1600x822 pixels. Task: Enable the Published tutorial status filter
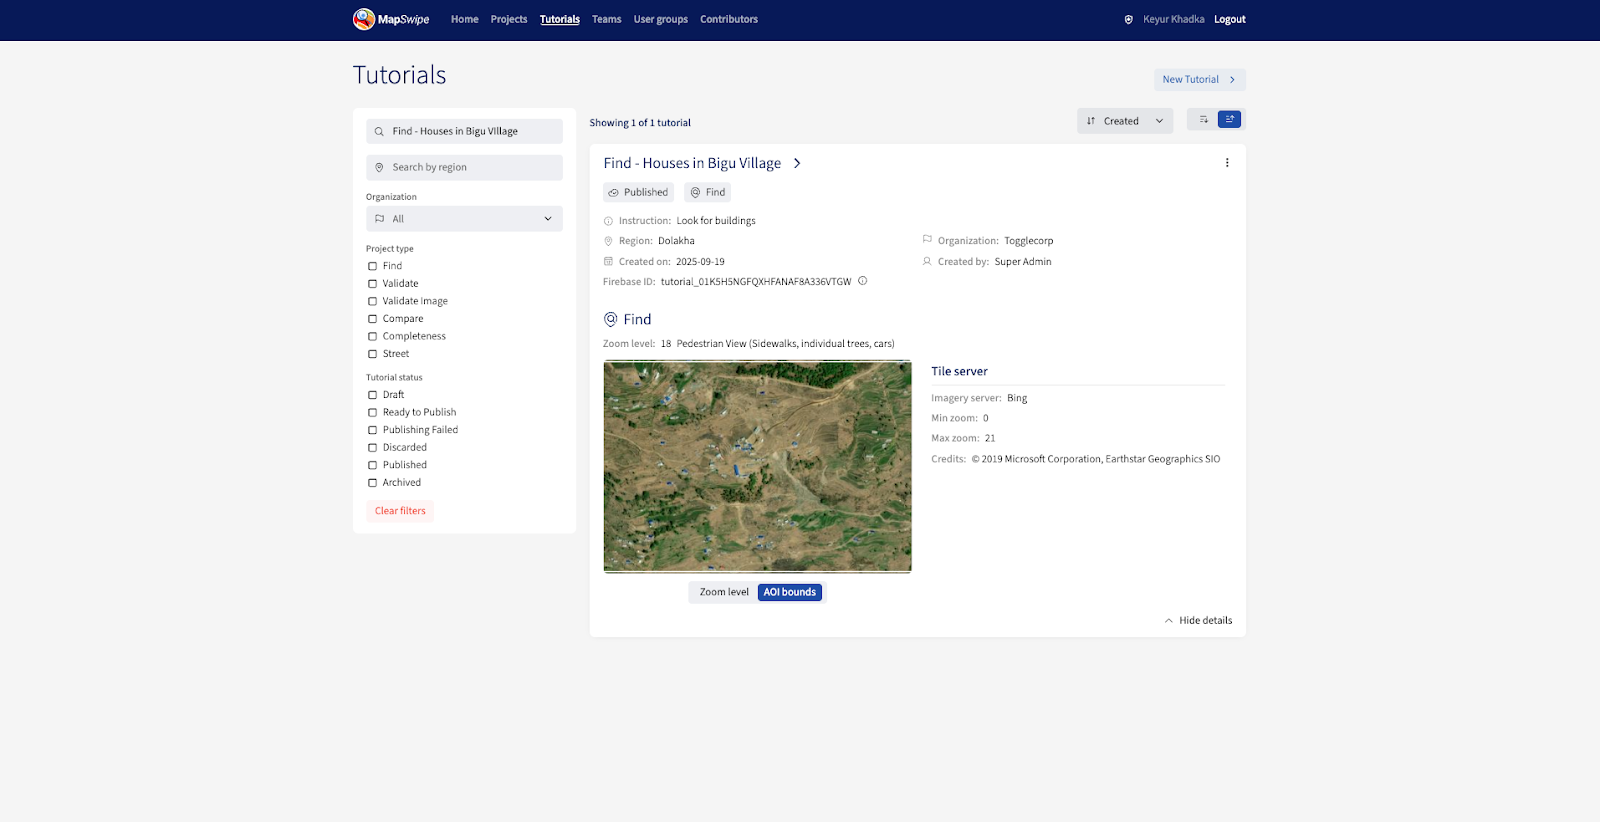tap(372, 465)
